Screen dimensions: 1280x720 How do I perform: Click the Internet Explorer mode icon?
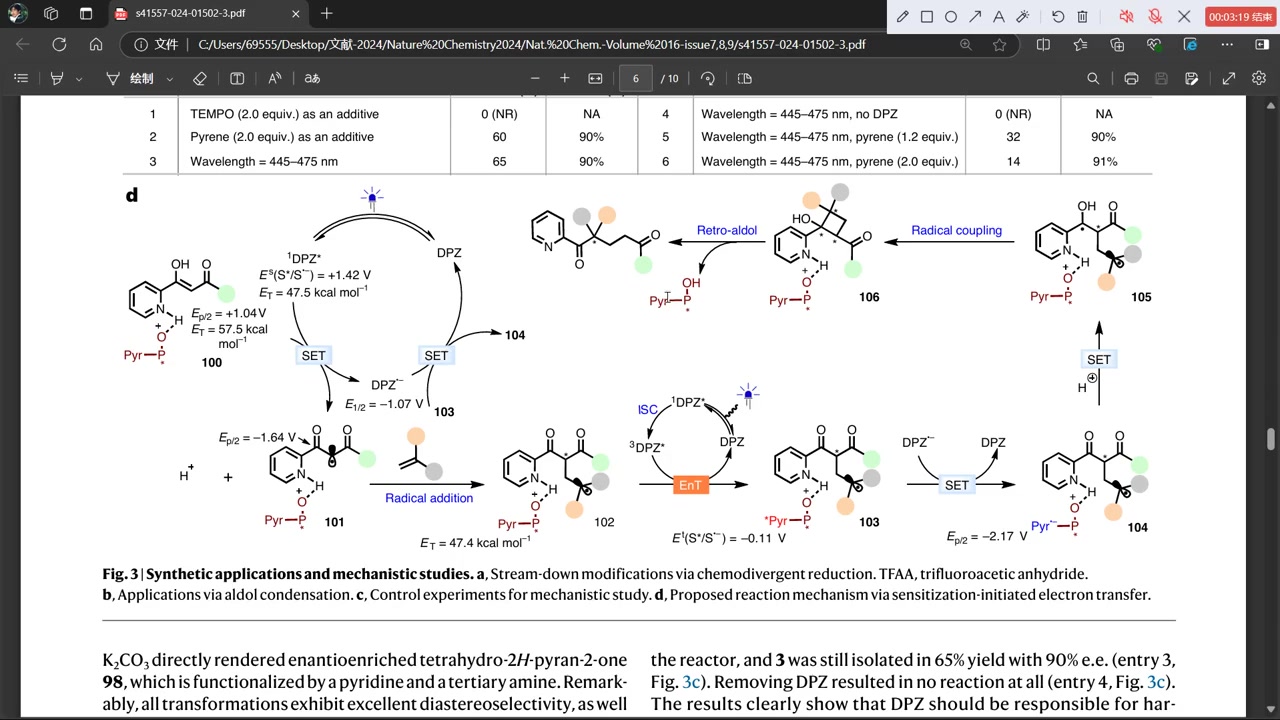pos(1190,44)
